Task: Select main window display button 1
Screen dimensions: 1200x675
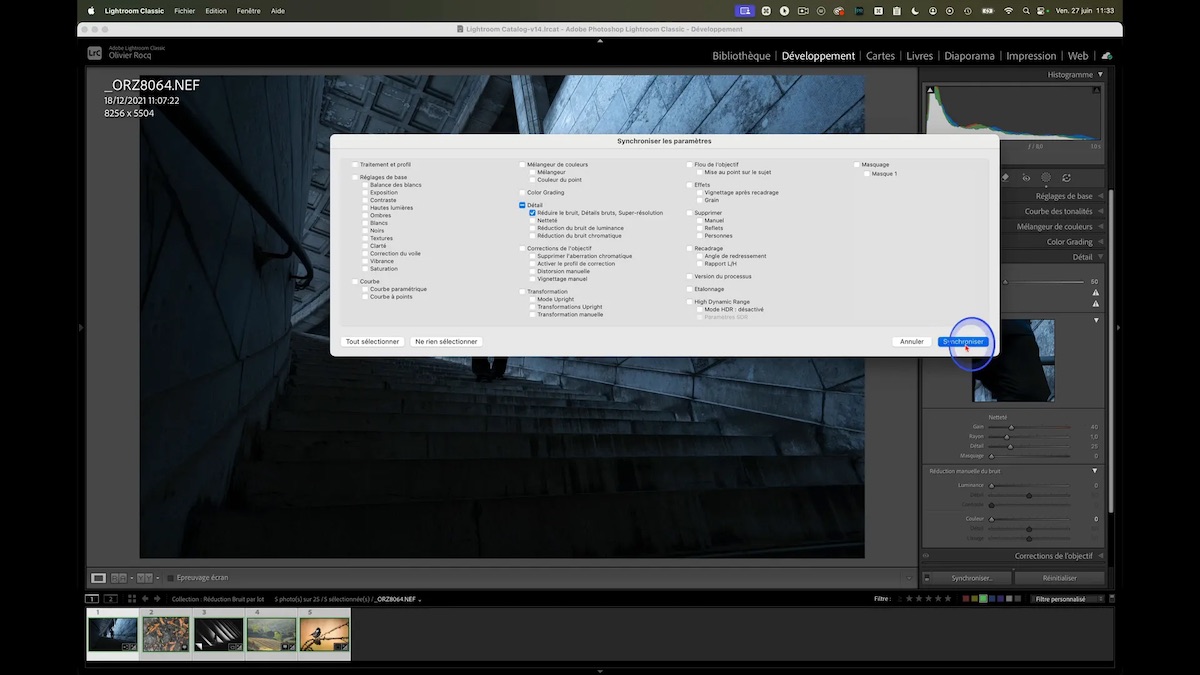Action: click(x=92, y=599)
